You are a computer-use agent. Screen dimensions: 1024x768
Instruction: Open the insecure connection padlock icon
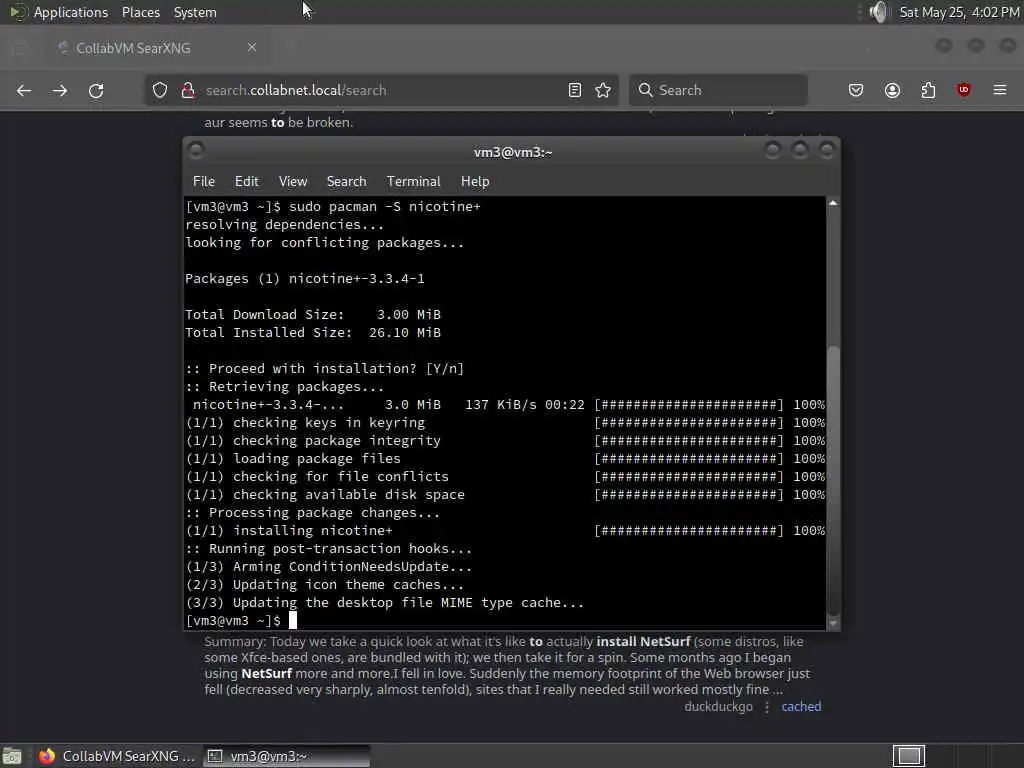[188, 90]
